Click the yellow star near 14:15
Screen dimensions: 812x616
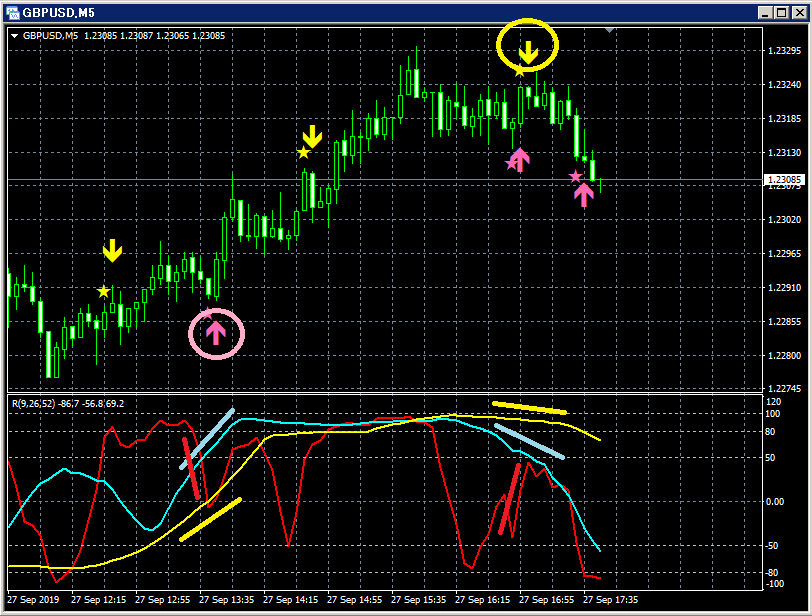coord(303,153)
